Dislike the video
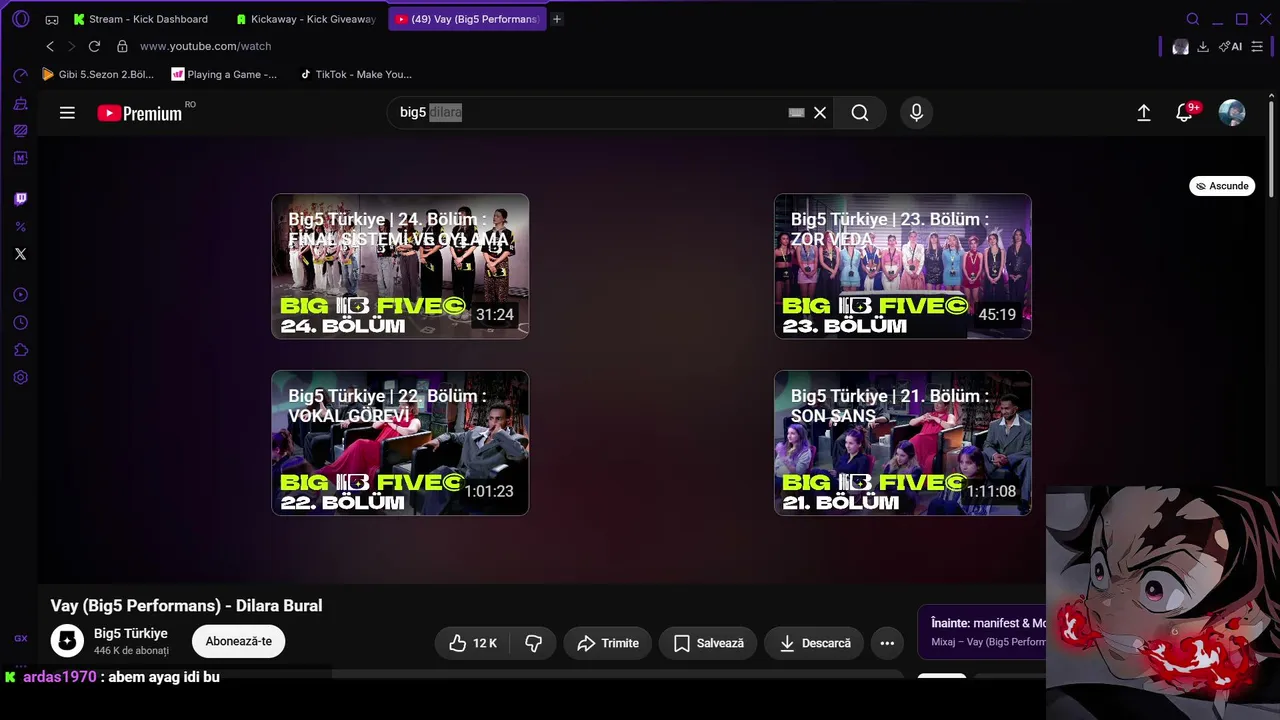The width and height of the screenshot is (1280, 720). (x=533, y=643)
